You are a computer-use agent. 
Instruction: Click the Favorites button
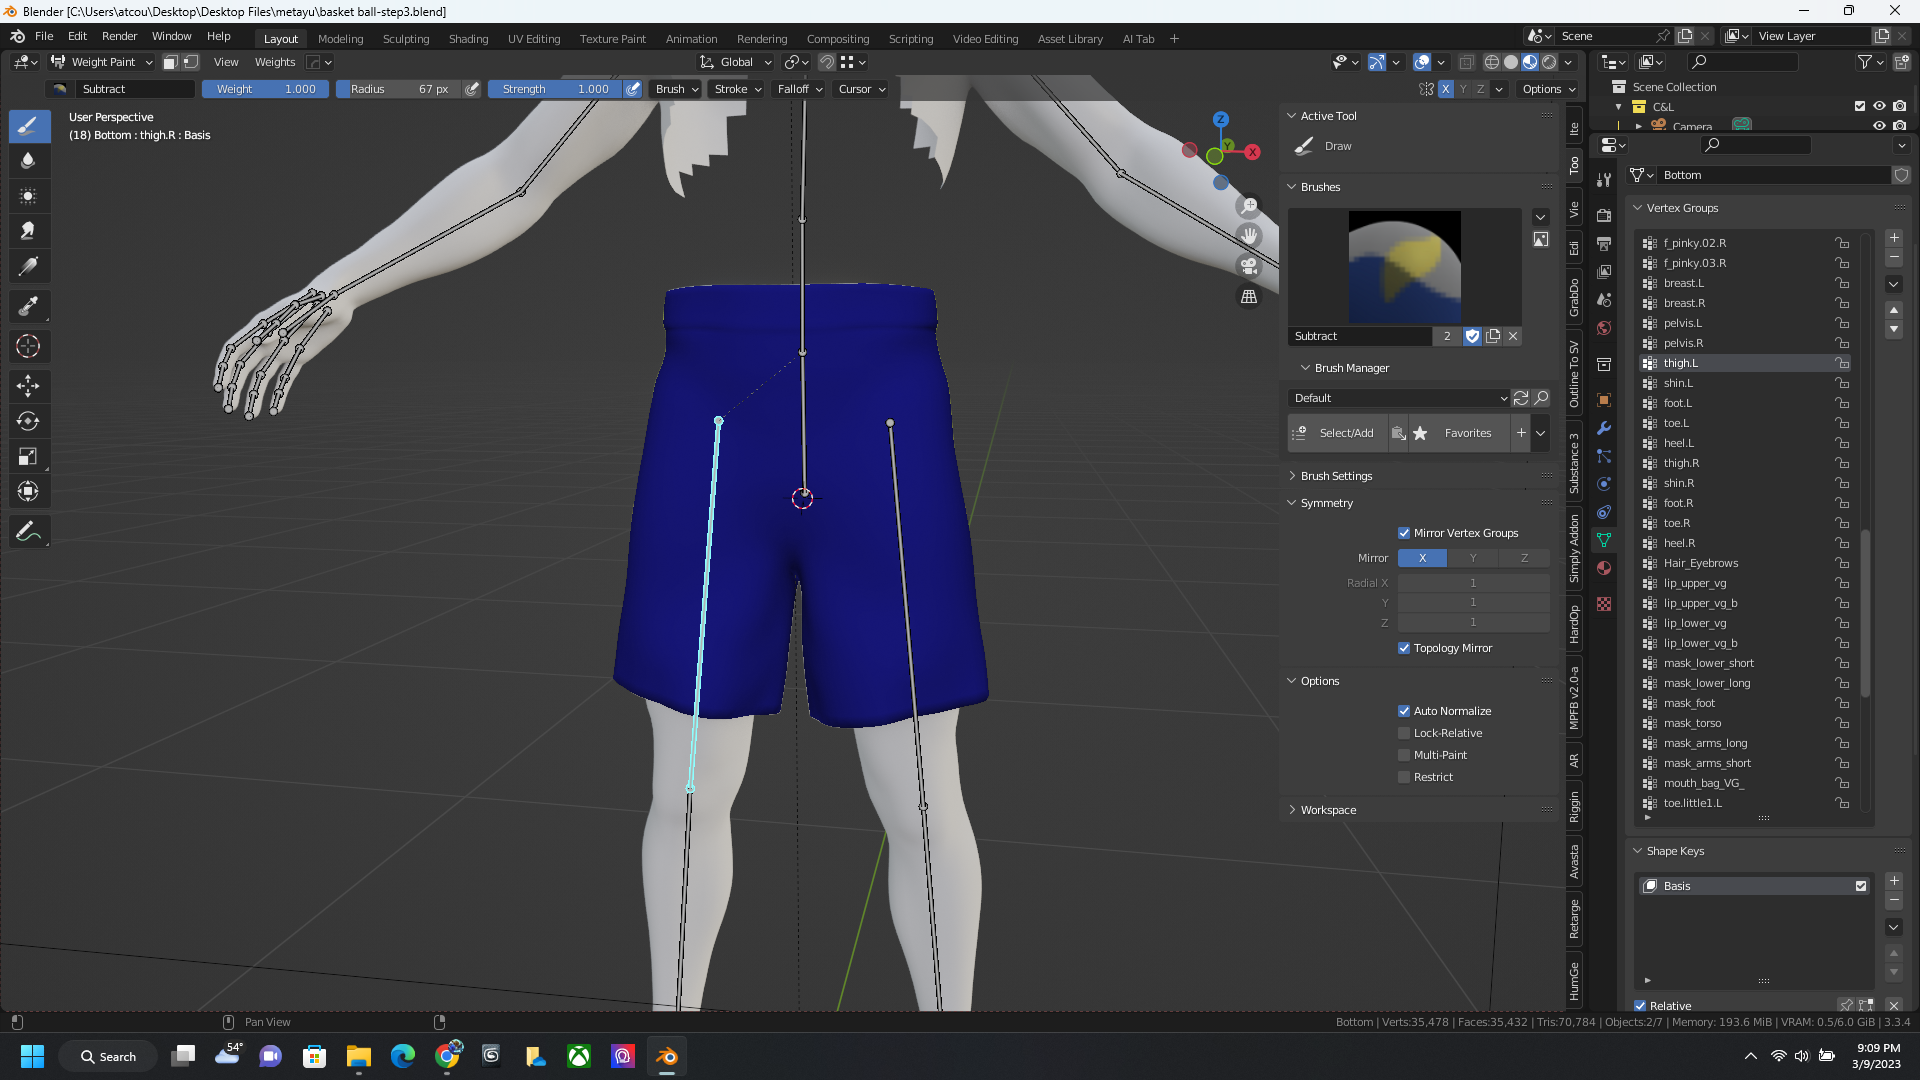pos(1459,433)
